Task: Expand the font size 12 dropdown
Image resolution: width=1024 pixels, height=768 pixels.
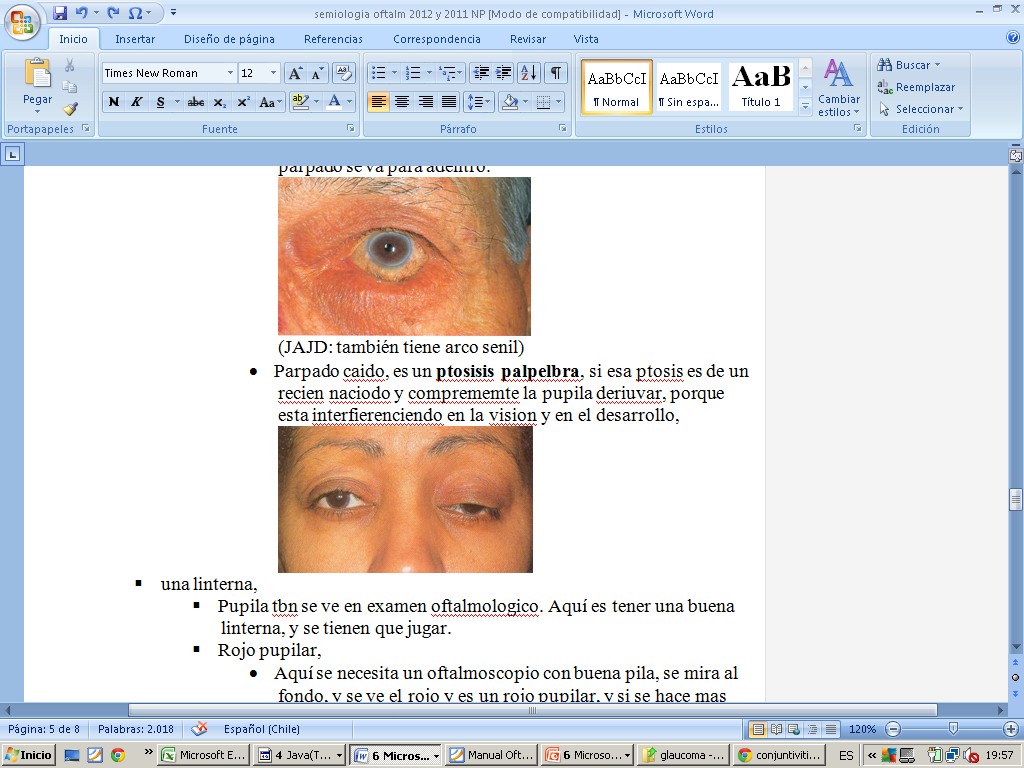Action: pos(273,73)
